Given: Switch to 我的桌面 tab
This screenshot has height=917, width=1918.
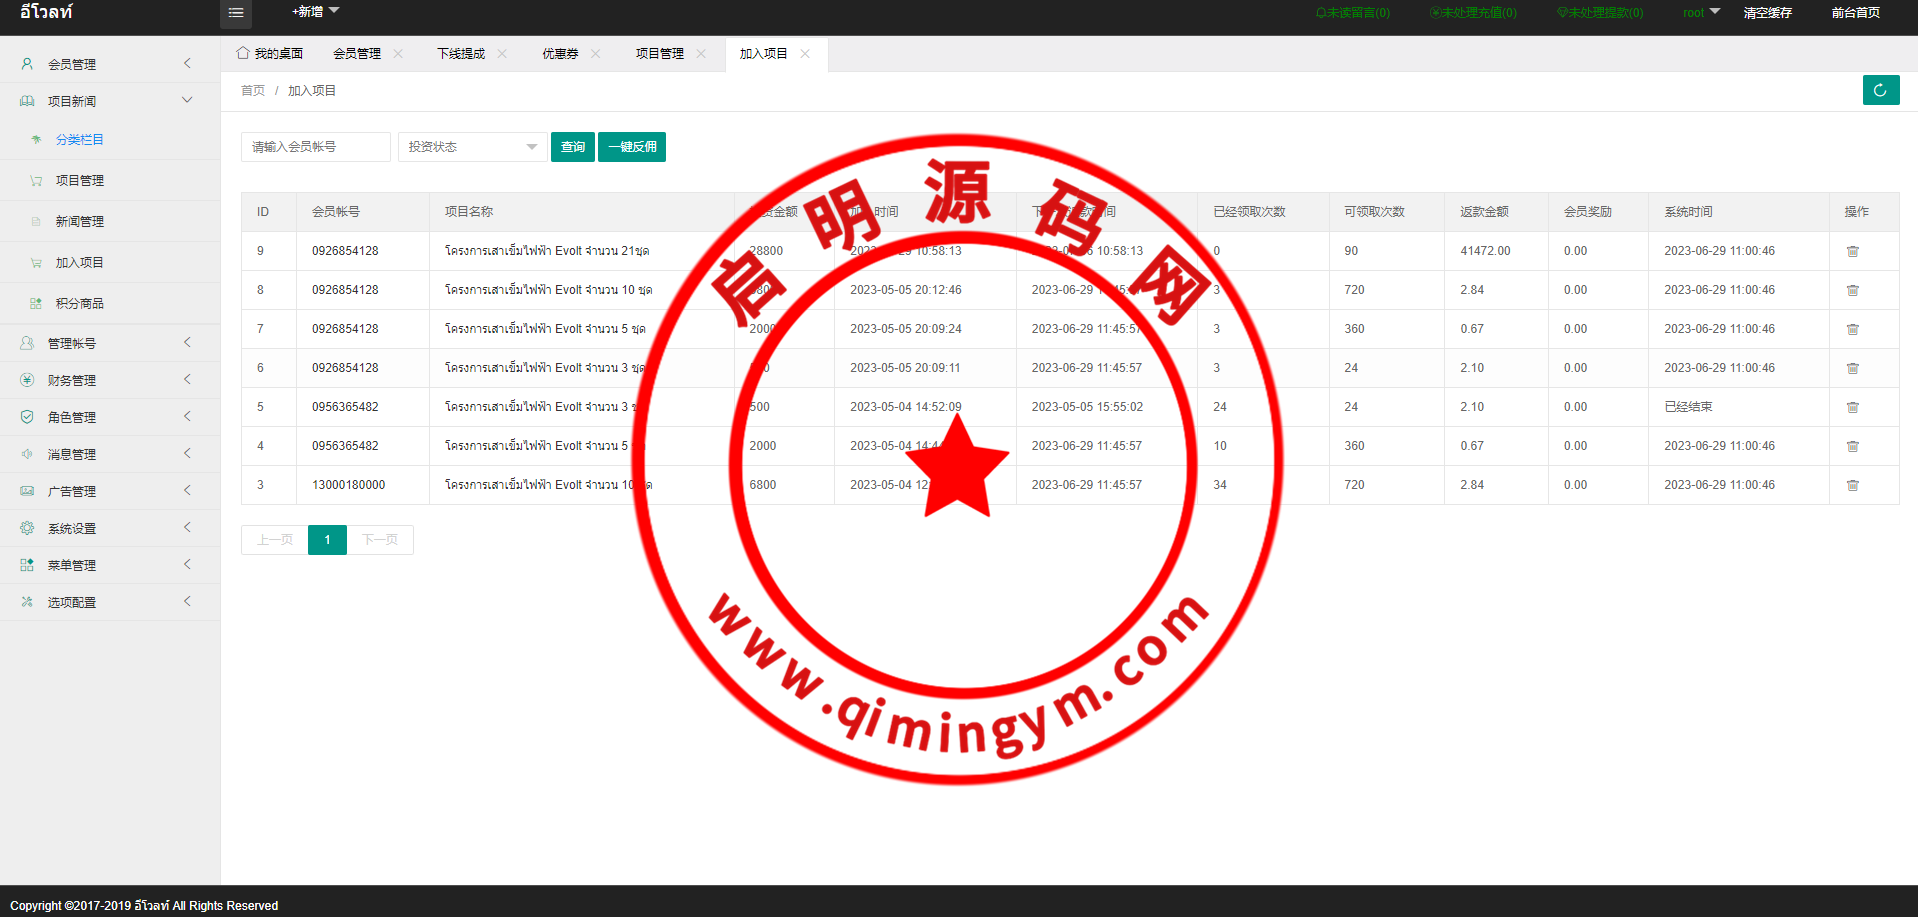Looking at the screenshot, I should click(x=270, y=54).
